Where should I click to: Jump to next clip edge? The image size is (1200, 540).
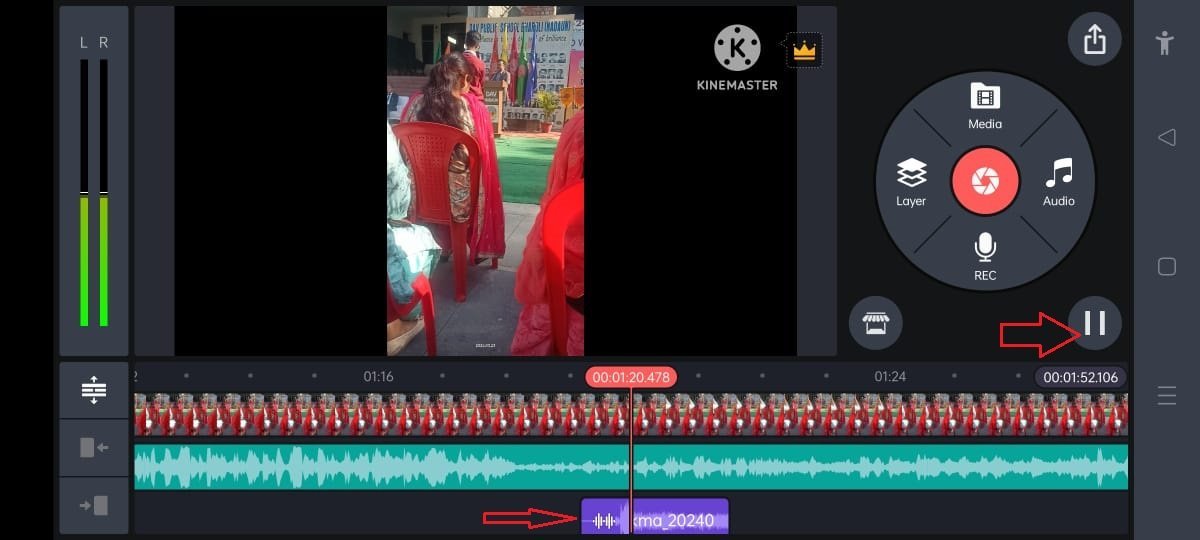[x=94, y=505]
